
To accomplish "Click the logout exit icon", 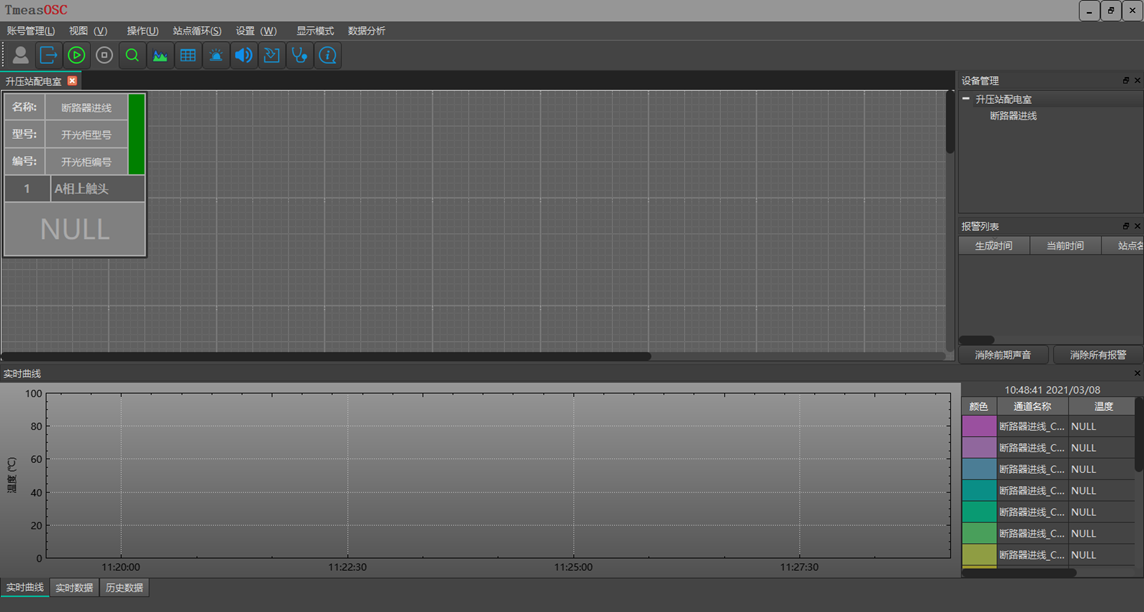I will [48, 55].
